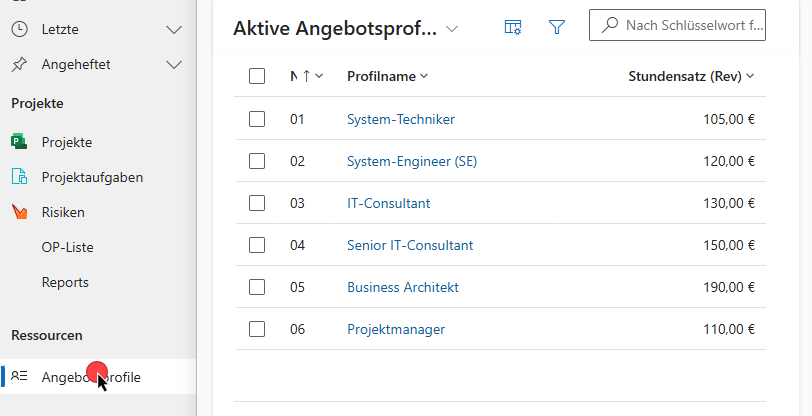Click the Projekte app icon
Viewport: 812px width, 416px height.
click(19, 142)
